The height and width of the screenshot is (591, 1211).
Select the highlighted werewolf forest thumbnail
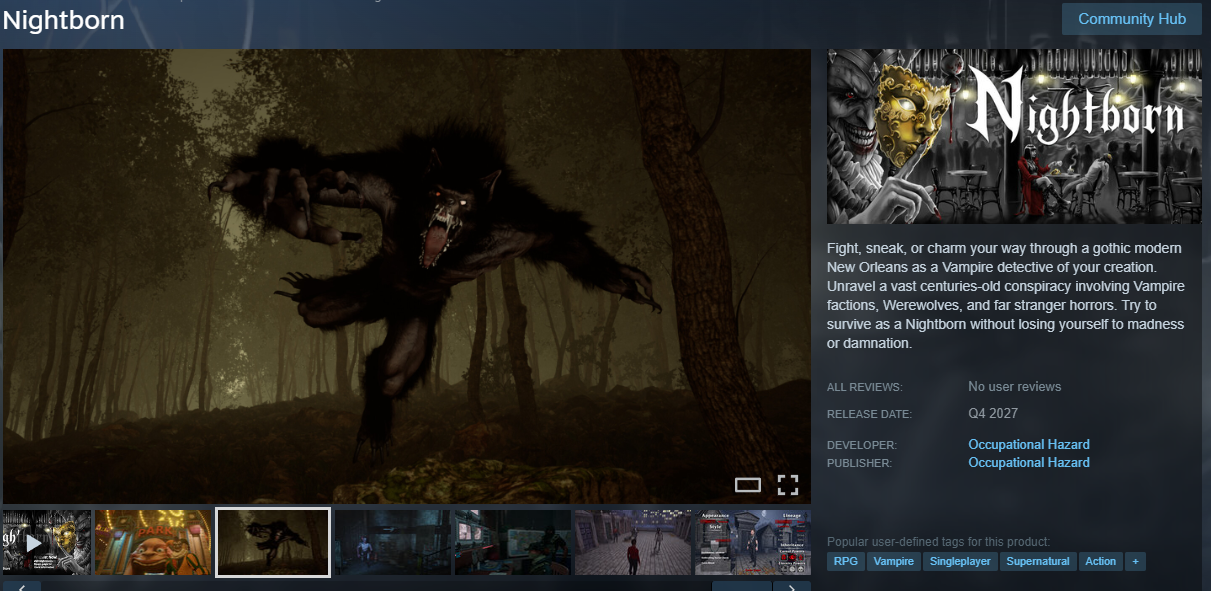click(x=273, y=542)
